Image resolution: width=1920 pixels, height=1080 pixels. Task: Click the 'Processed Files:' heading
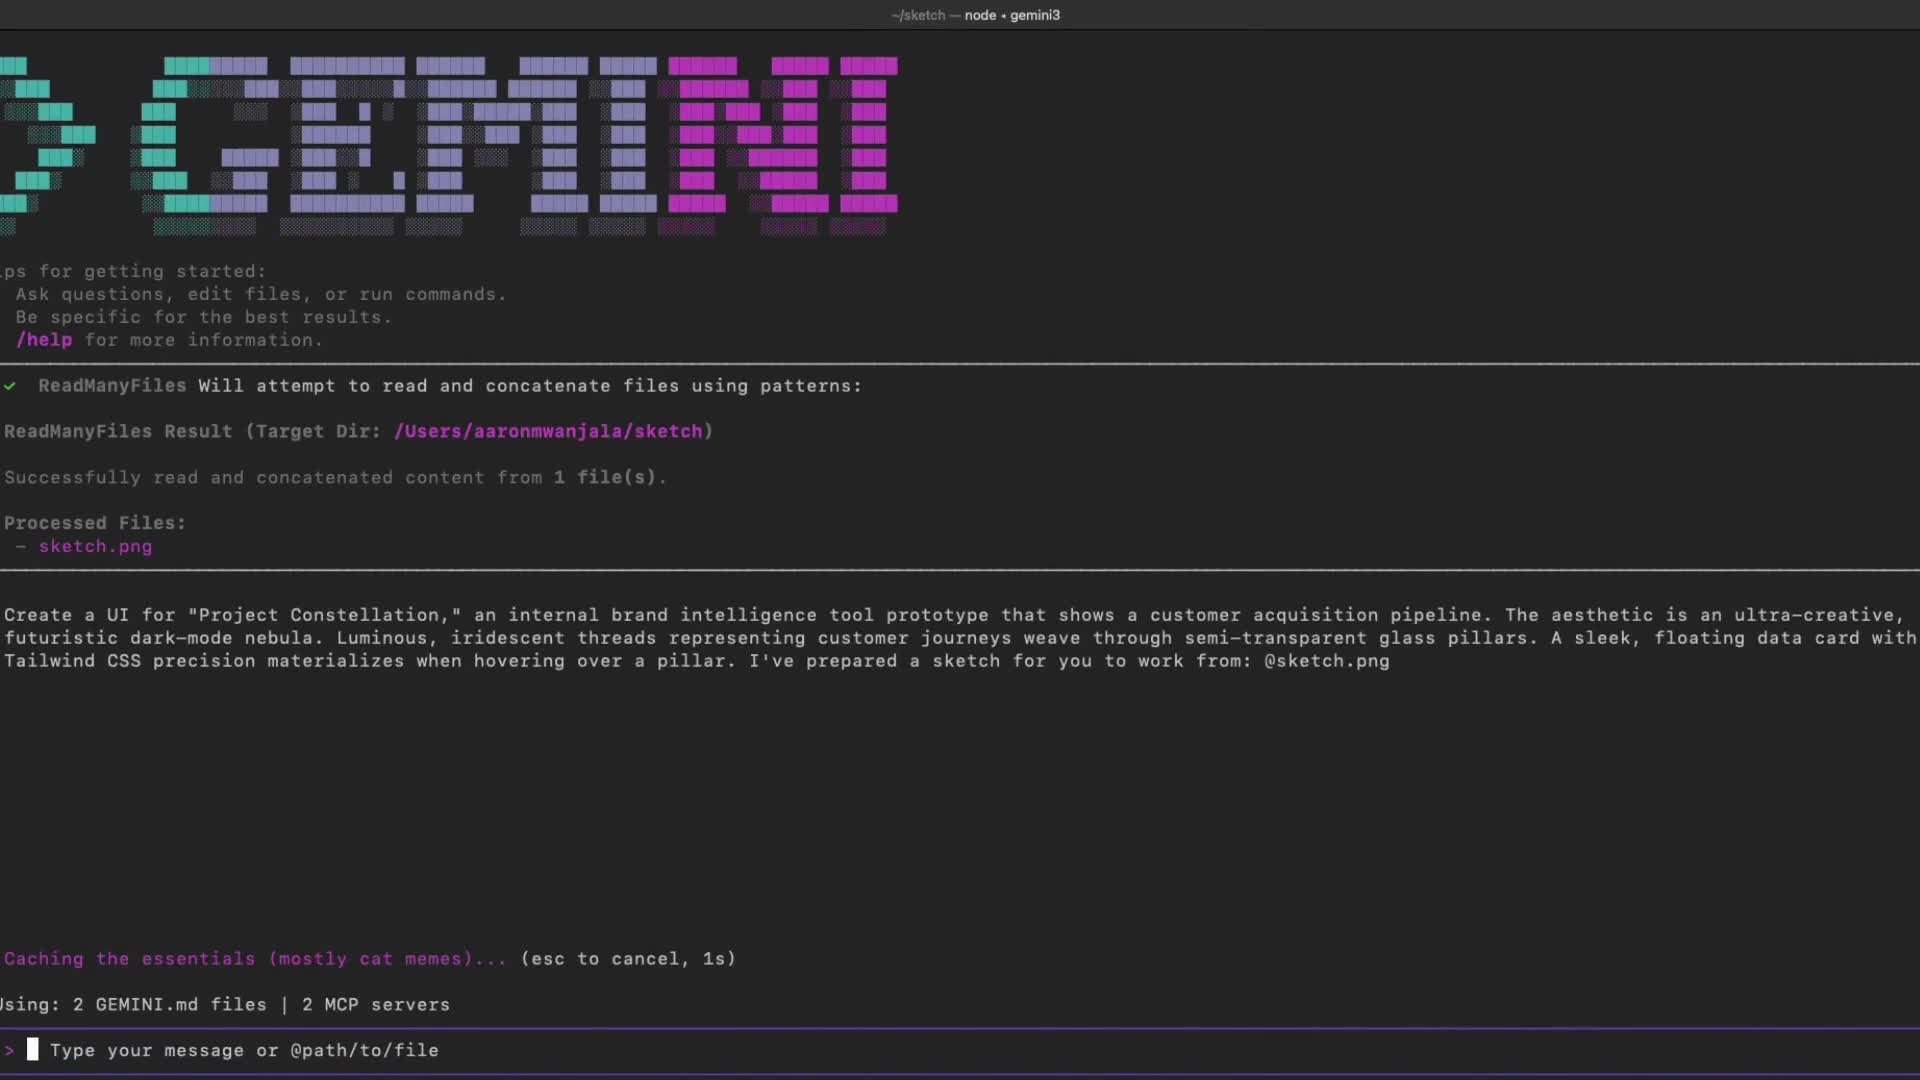pos(95,523)
